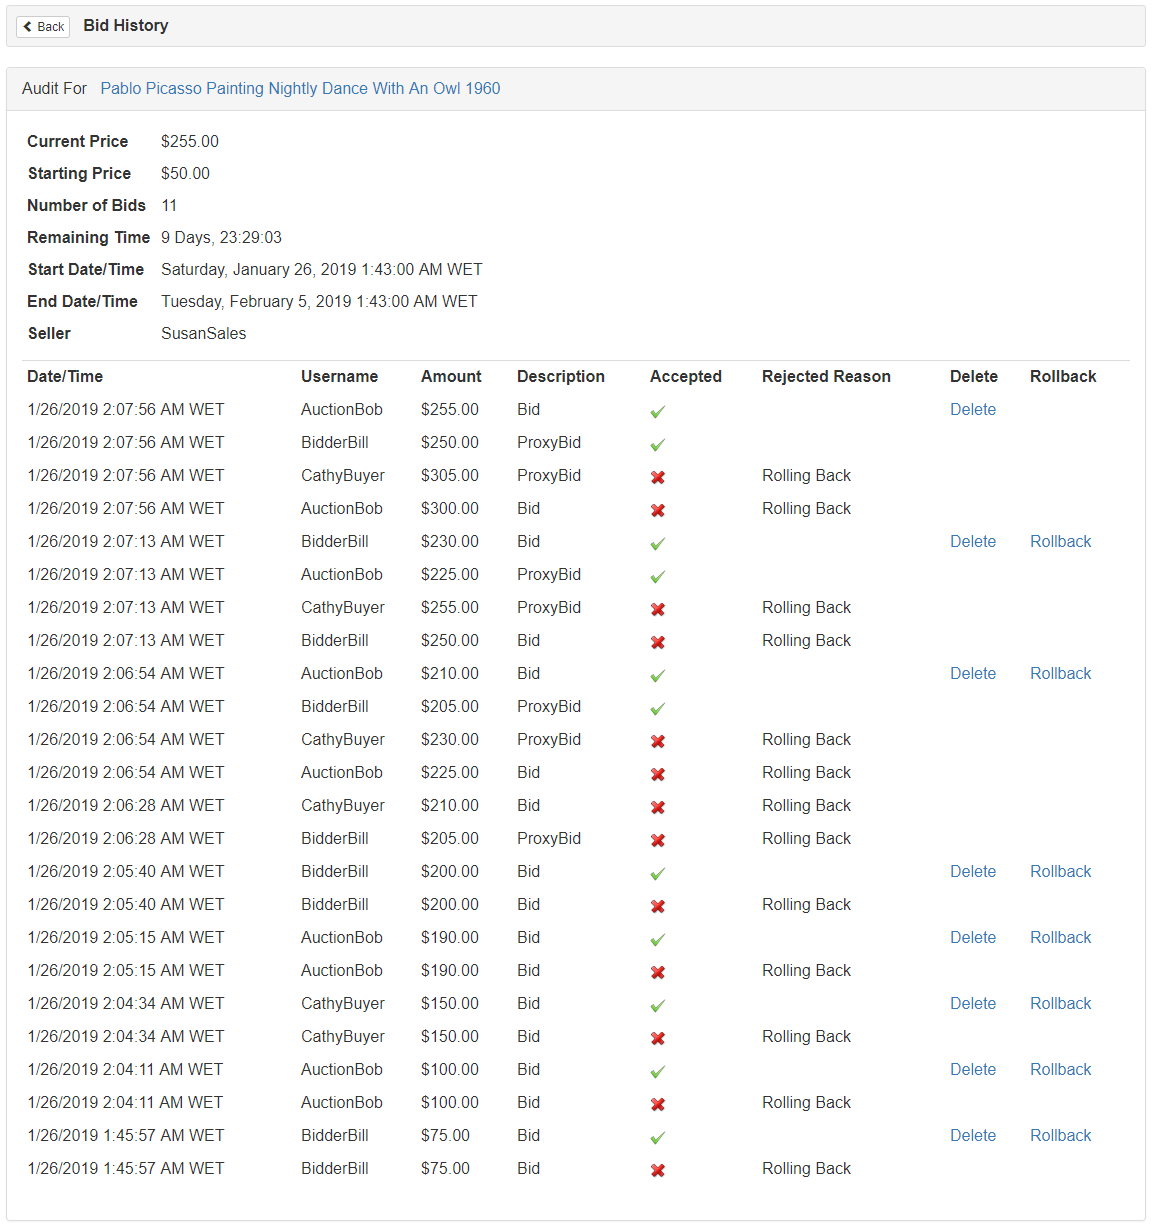The width and height of the screenshot is (1152, 1228).
Task: Click accepted checkmark for AuctionBob's $225.00 ProxyBid
Action: [658, 577]
